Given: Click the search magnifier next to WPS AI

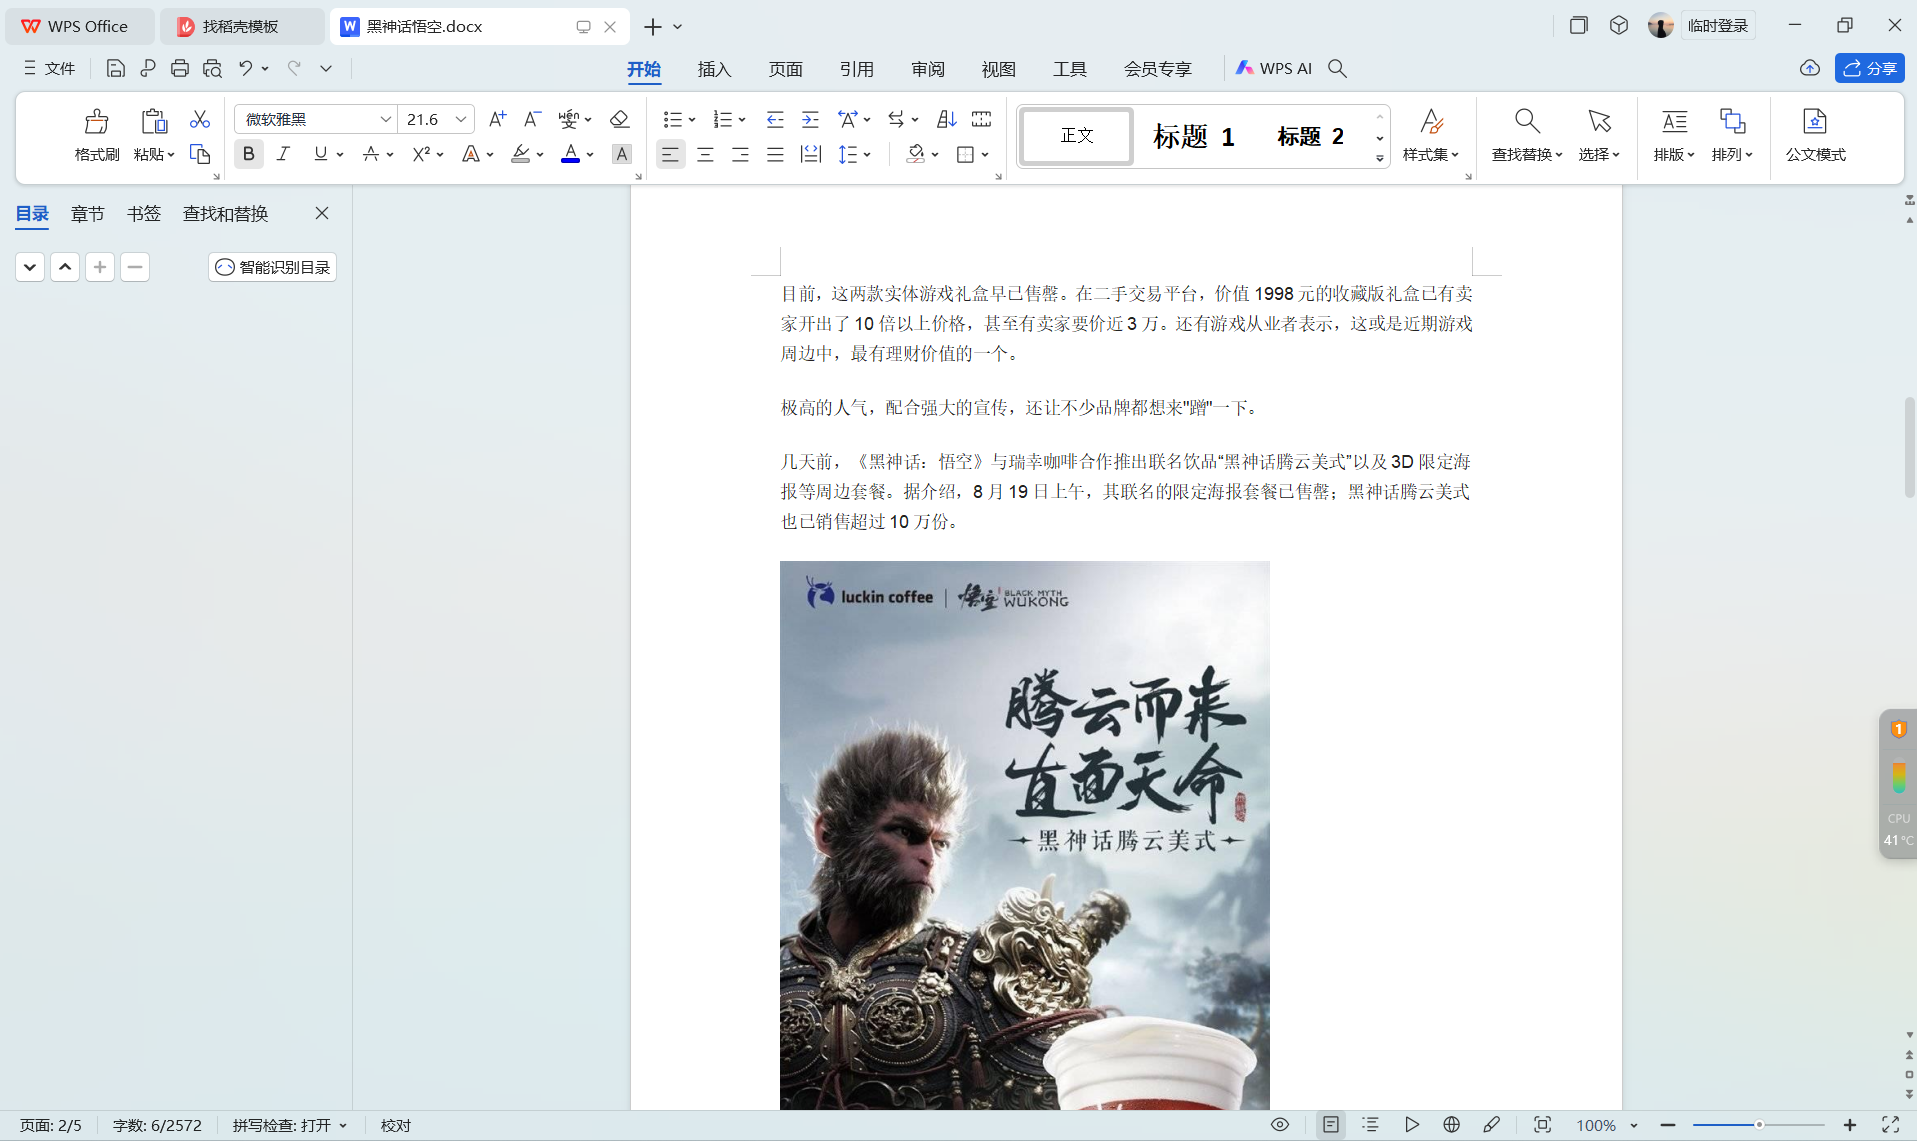Looking at the screenshot, I should tap(1337, 68).
